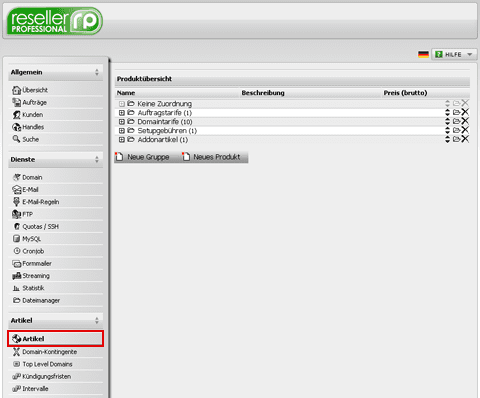Open the E-Mail-Regeln link
The image size is (480, 398).
point(40,202)
